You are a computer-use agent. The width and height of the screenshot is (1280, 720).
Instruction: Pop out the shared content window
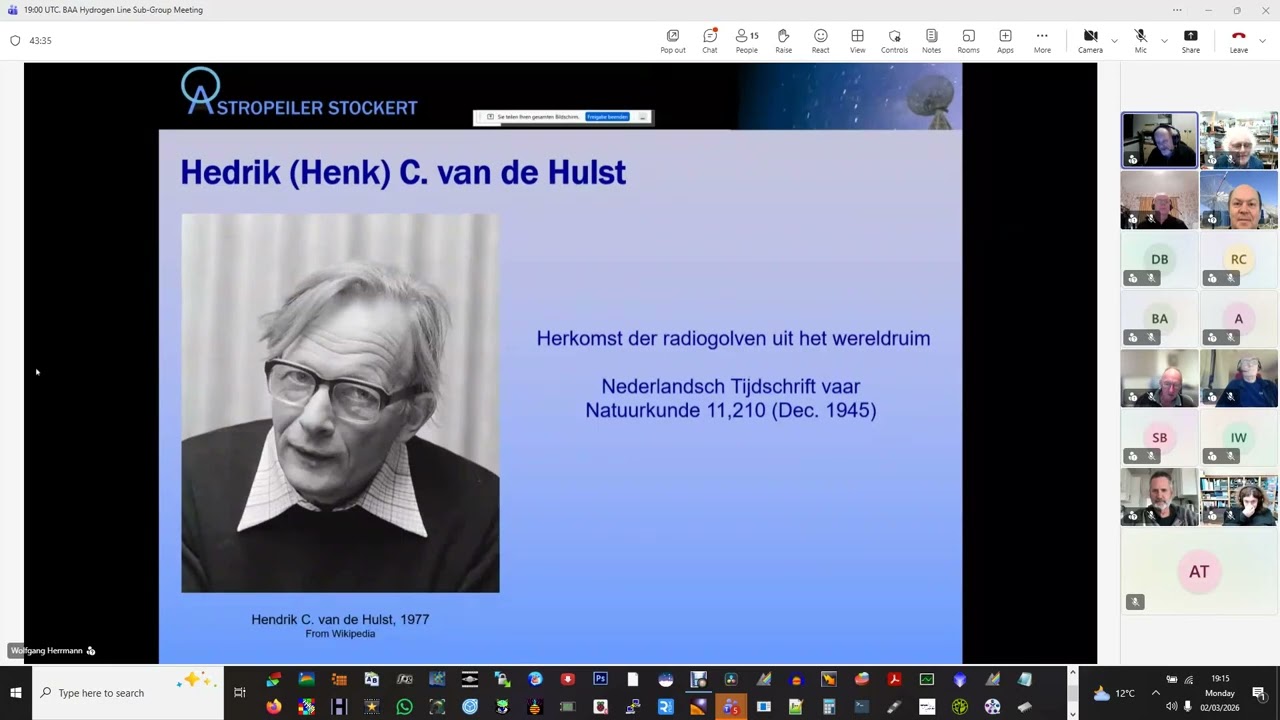click(x=673, y=40)
